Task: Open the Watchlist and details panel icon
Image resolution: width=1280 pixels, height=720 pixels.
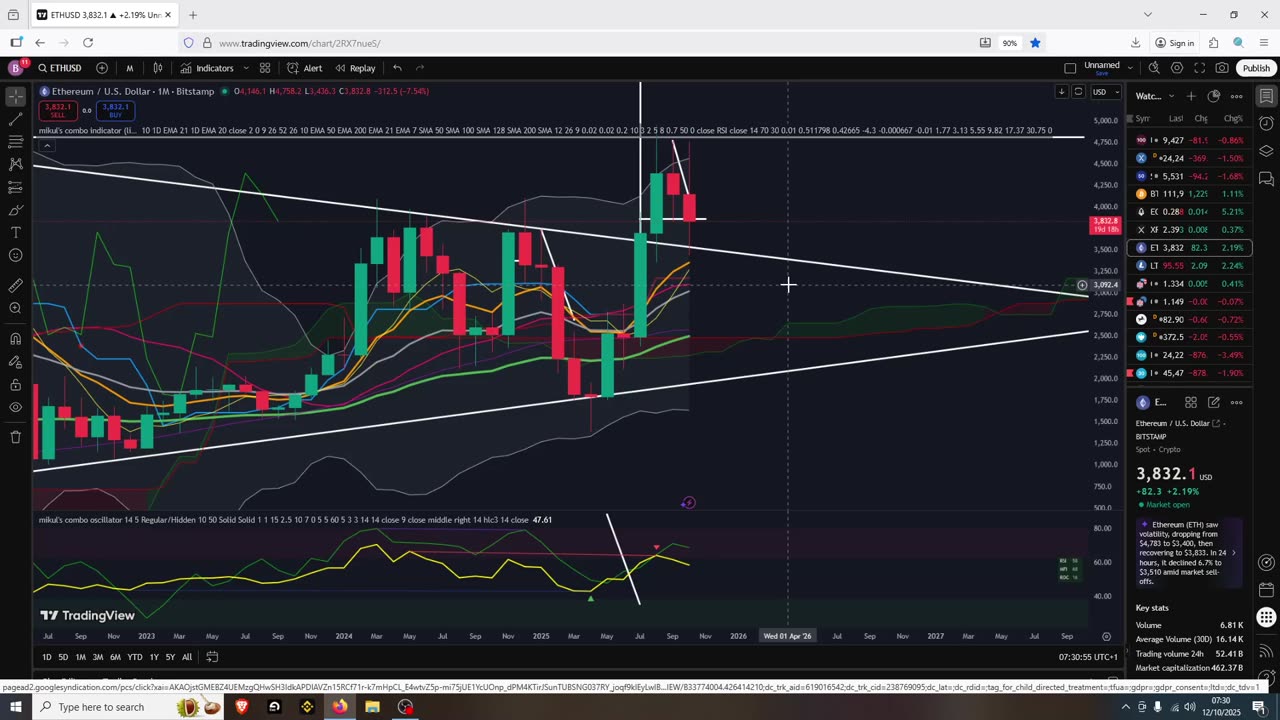Action: (1266, 96)
